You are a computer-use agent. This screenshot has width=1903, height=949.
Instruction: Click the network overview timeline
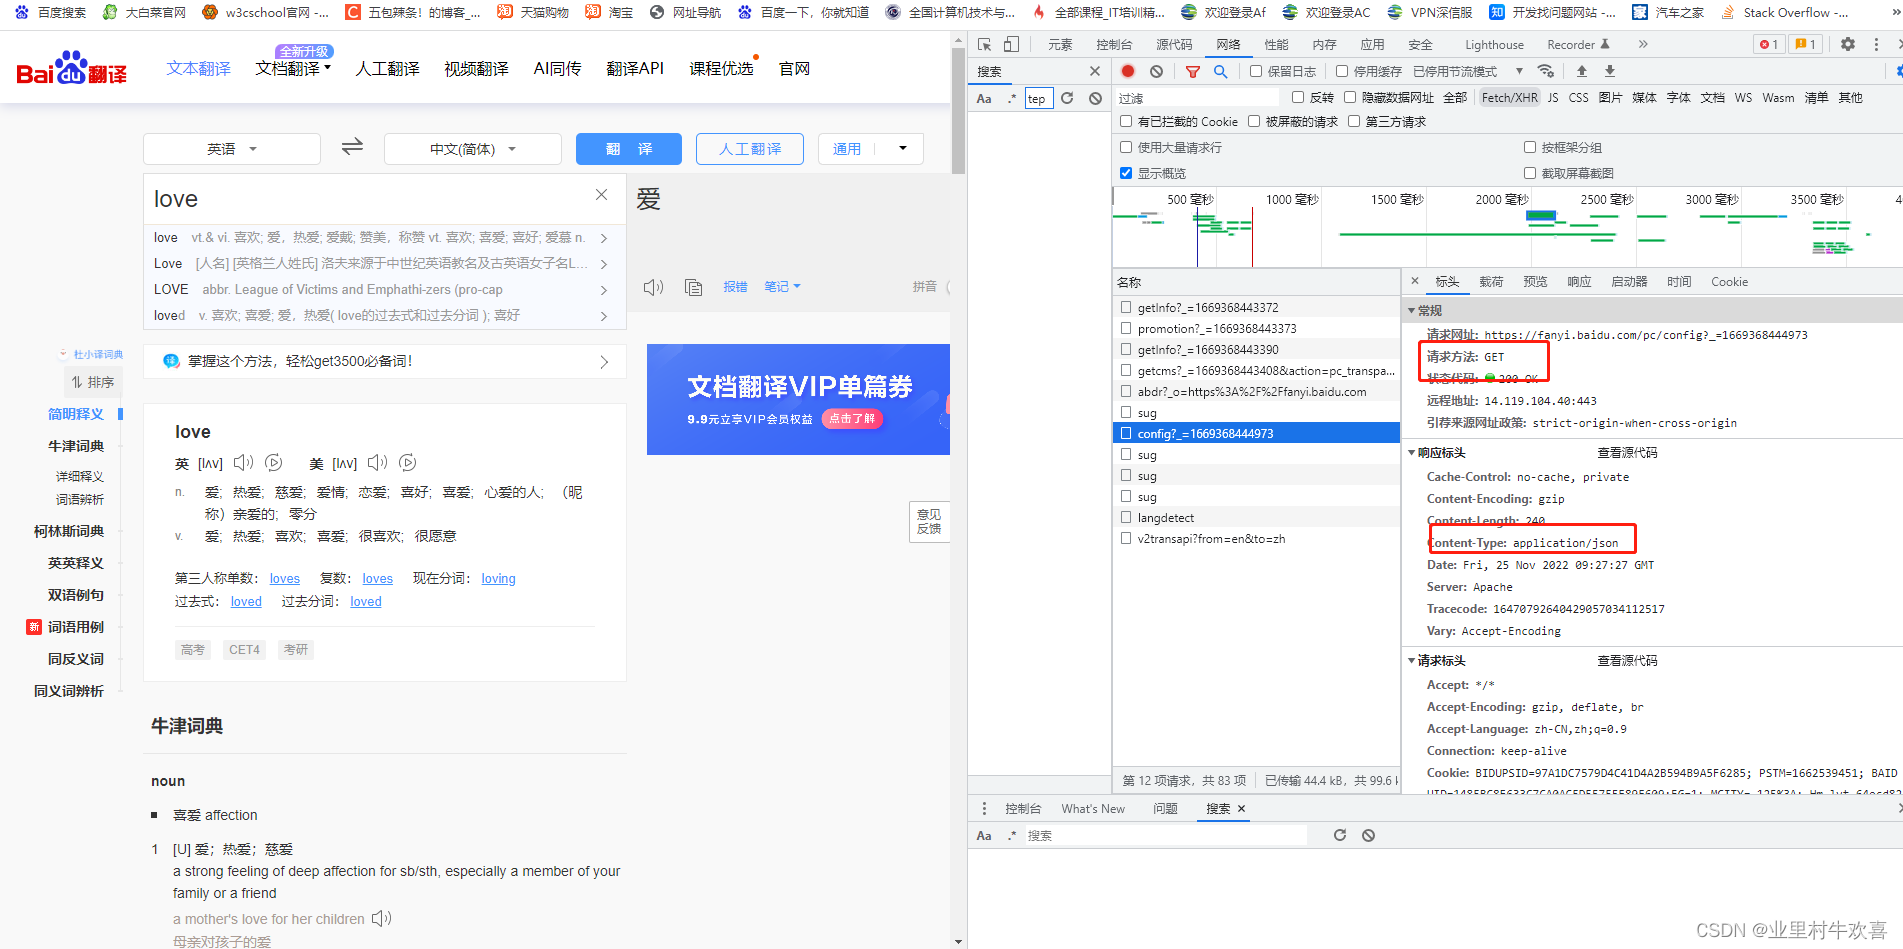pos(1508,226)
